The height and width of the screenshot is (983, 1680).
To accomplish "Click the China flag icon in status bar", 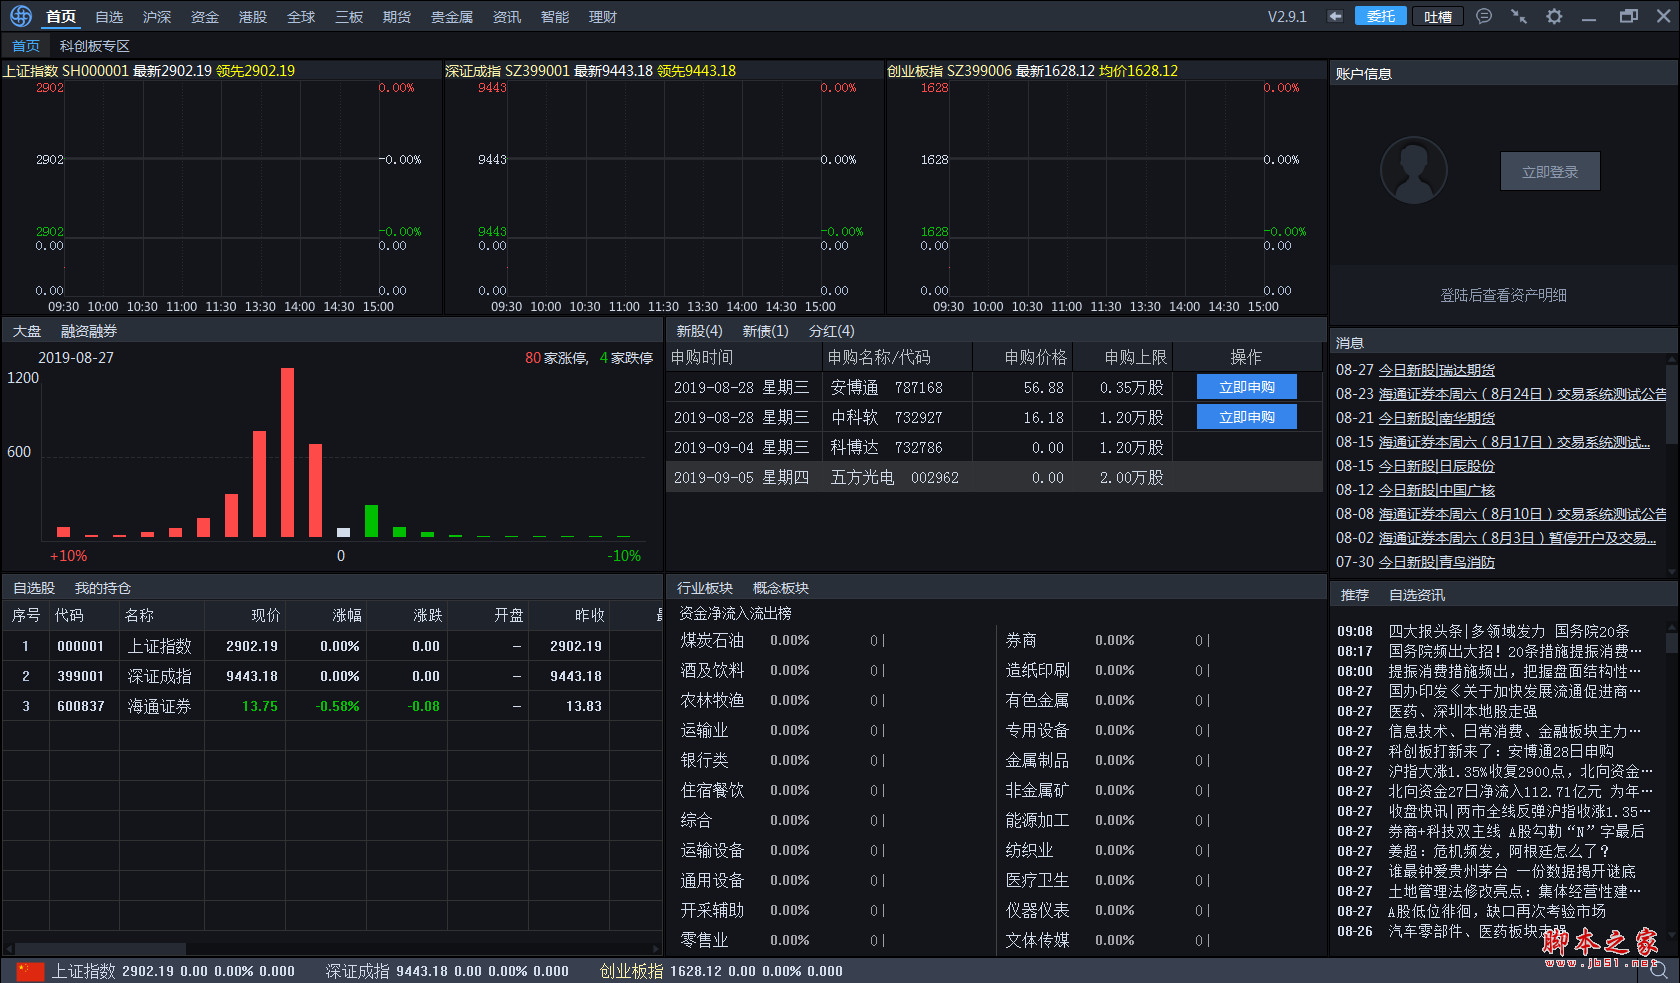I will point(30,971).
